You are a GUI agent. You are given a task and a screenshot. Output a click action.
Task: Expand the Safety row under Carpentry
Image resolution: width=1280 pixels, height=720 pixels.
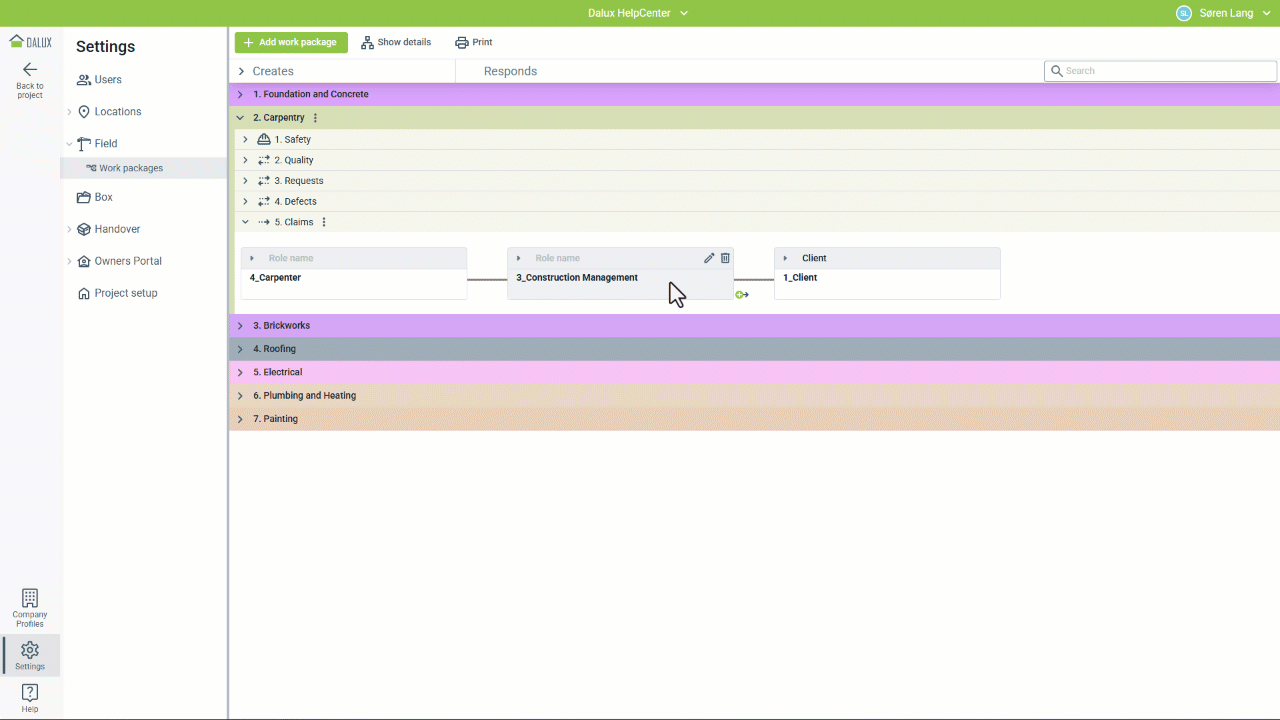(246, 140)
